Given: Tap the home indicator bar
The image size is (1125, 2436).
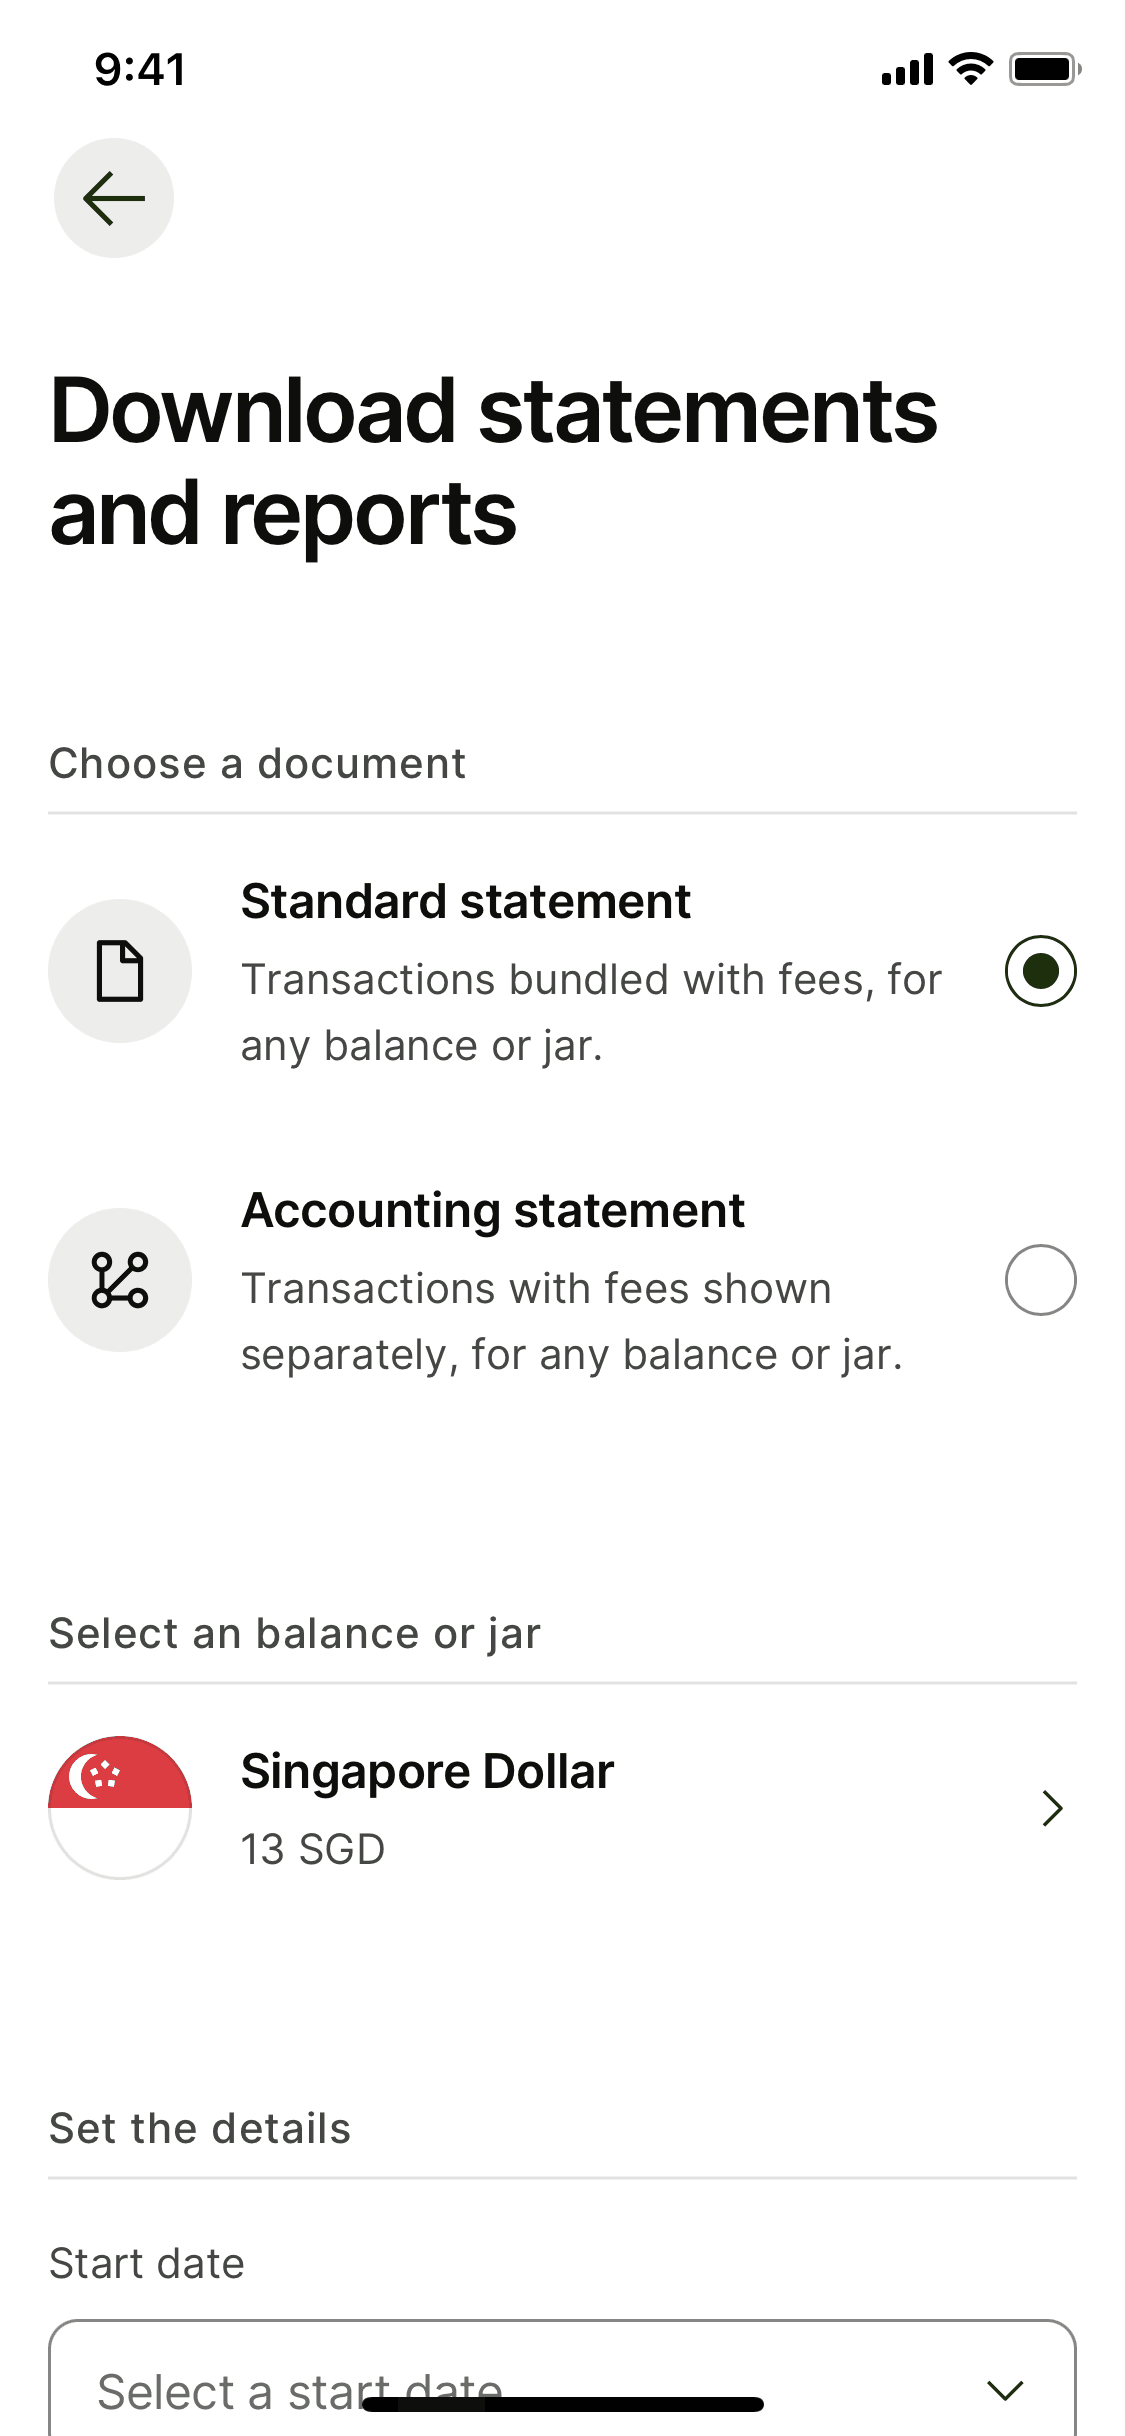Looking at the screenshot, I should 563,2404.
